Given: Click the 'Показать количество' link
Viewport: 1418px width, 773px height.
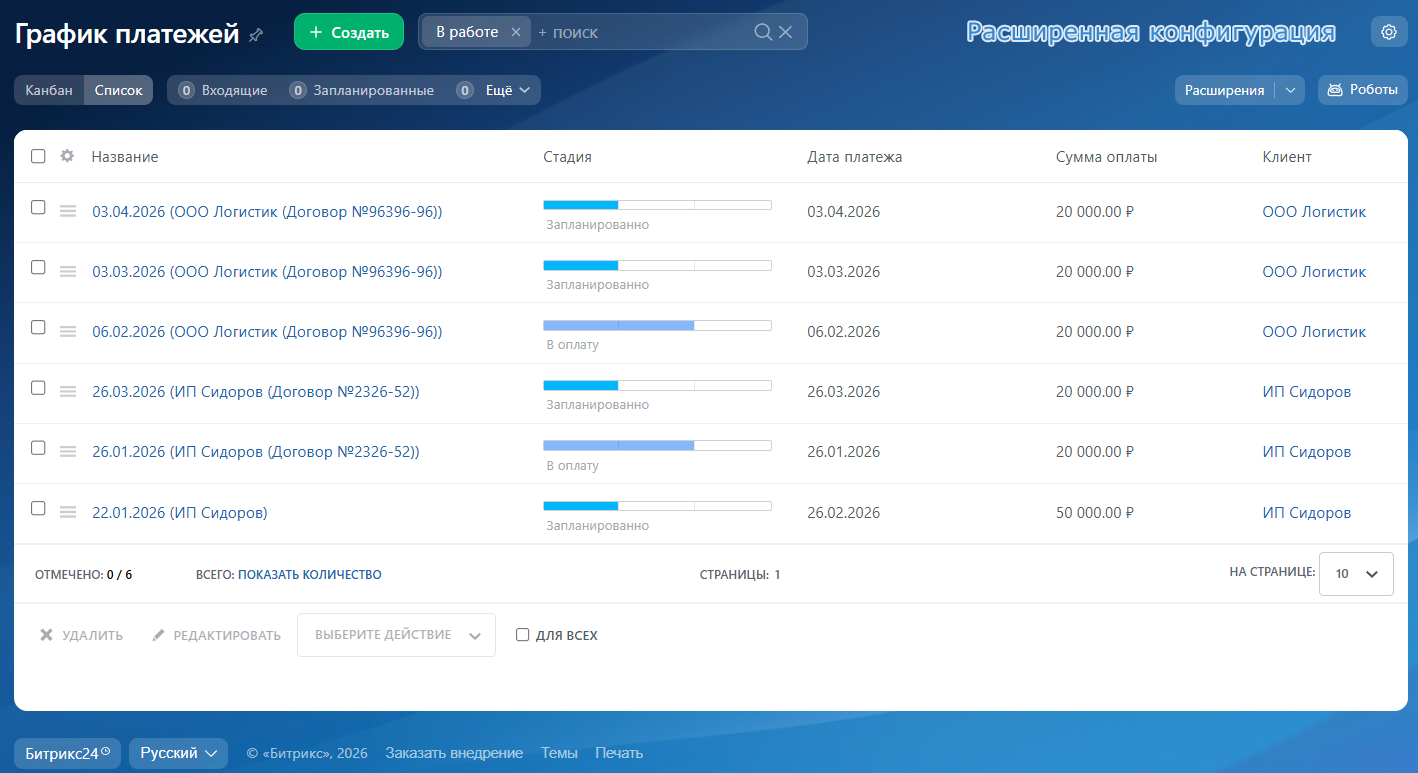Looking at the screenshot, I should coord(309,574).
